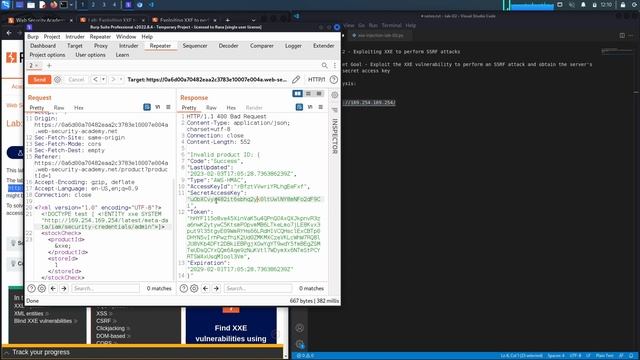
Task: Open Response pane hamburger menu
Action: pyautogui.click(x=320, y=107)
